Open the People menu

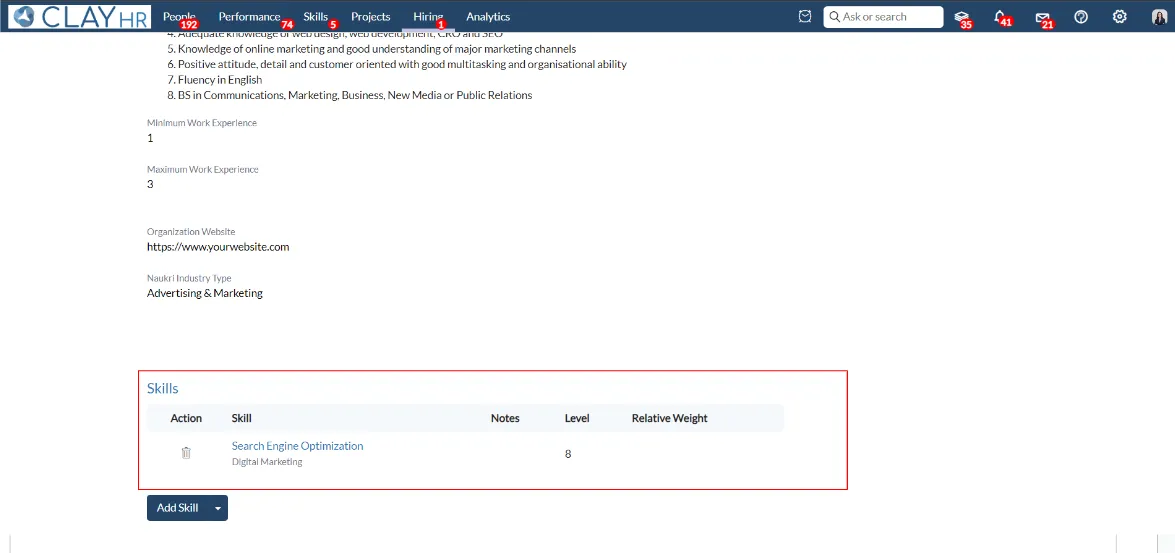179,16
